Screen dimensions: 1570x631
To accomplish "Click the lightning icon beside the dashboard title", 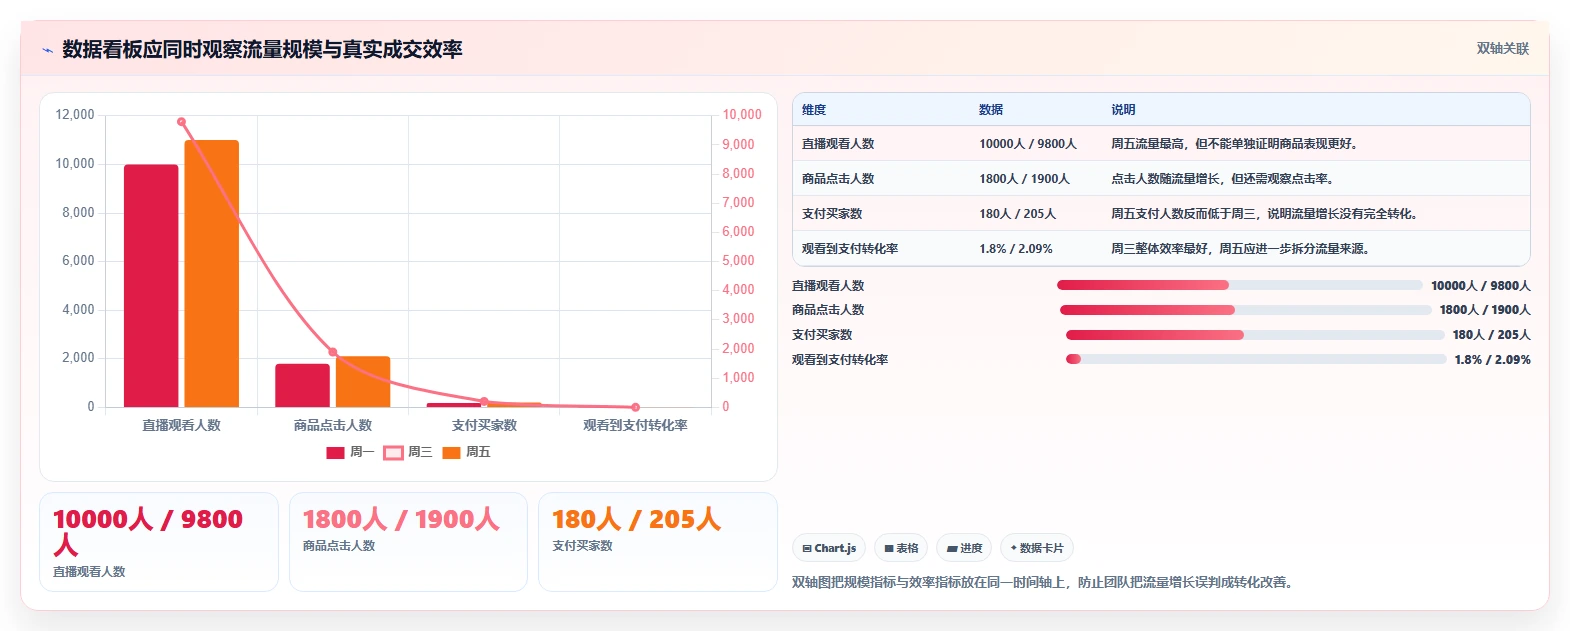I will point(47,50).
